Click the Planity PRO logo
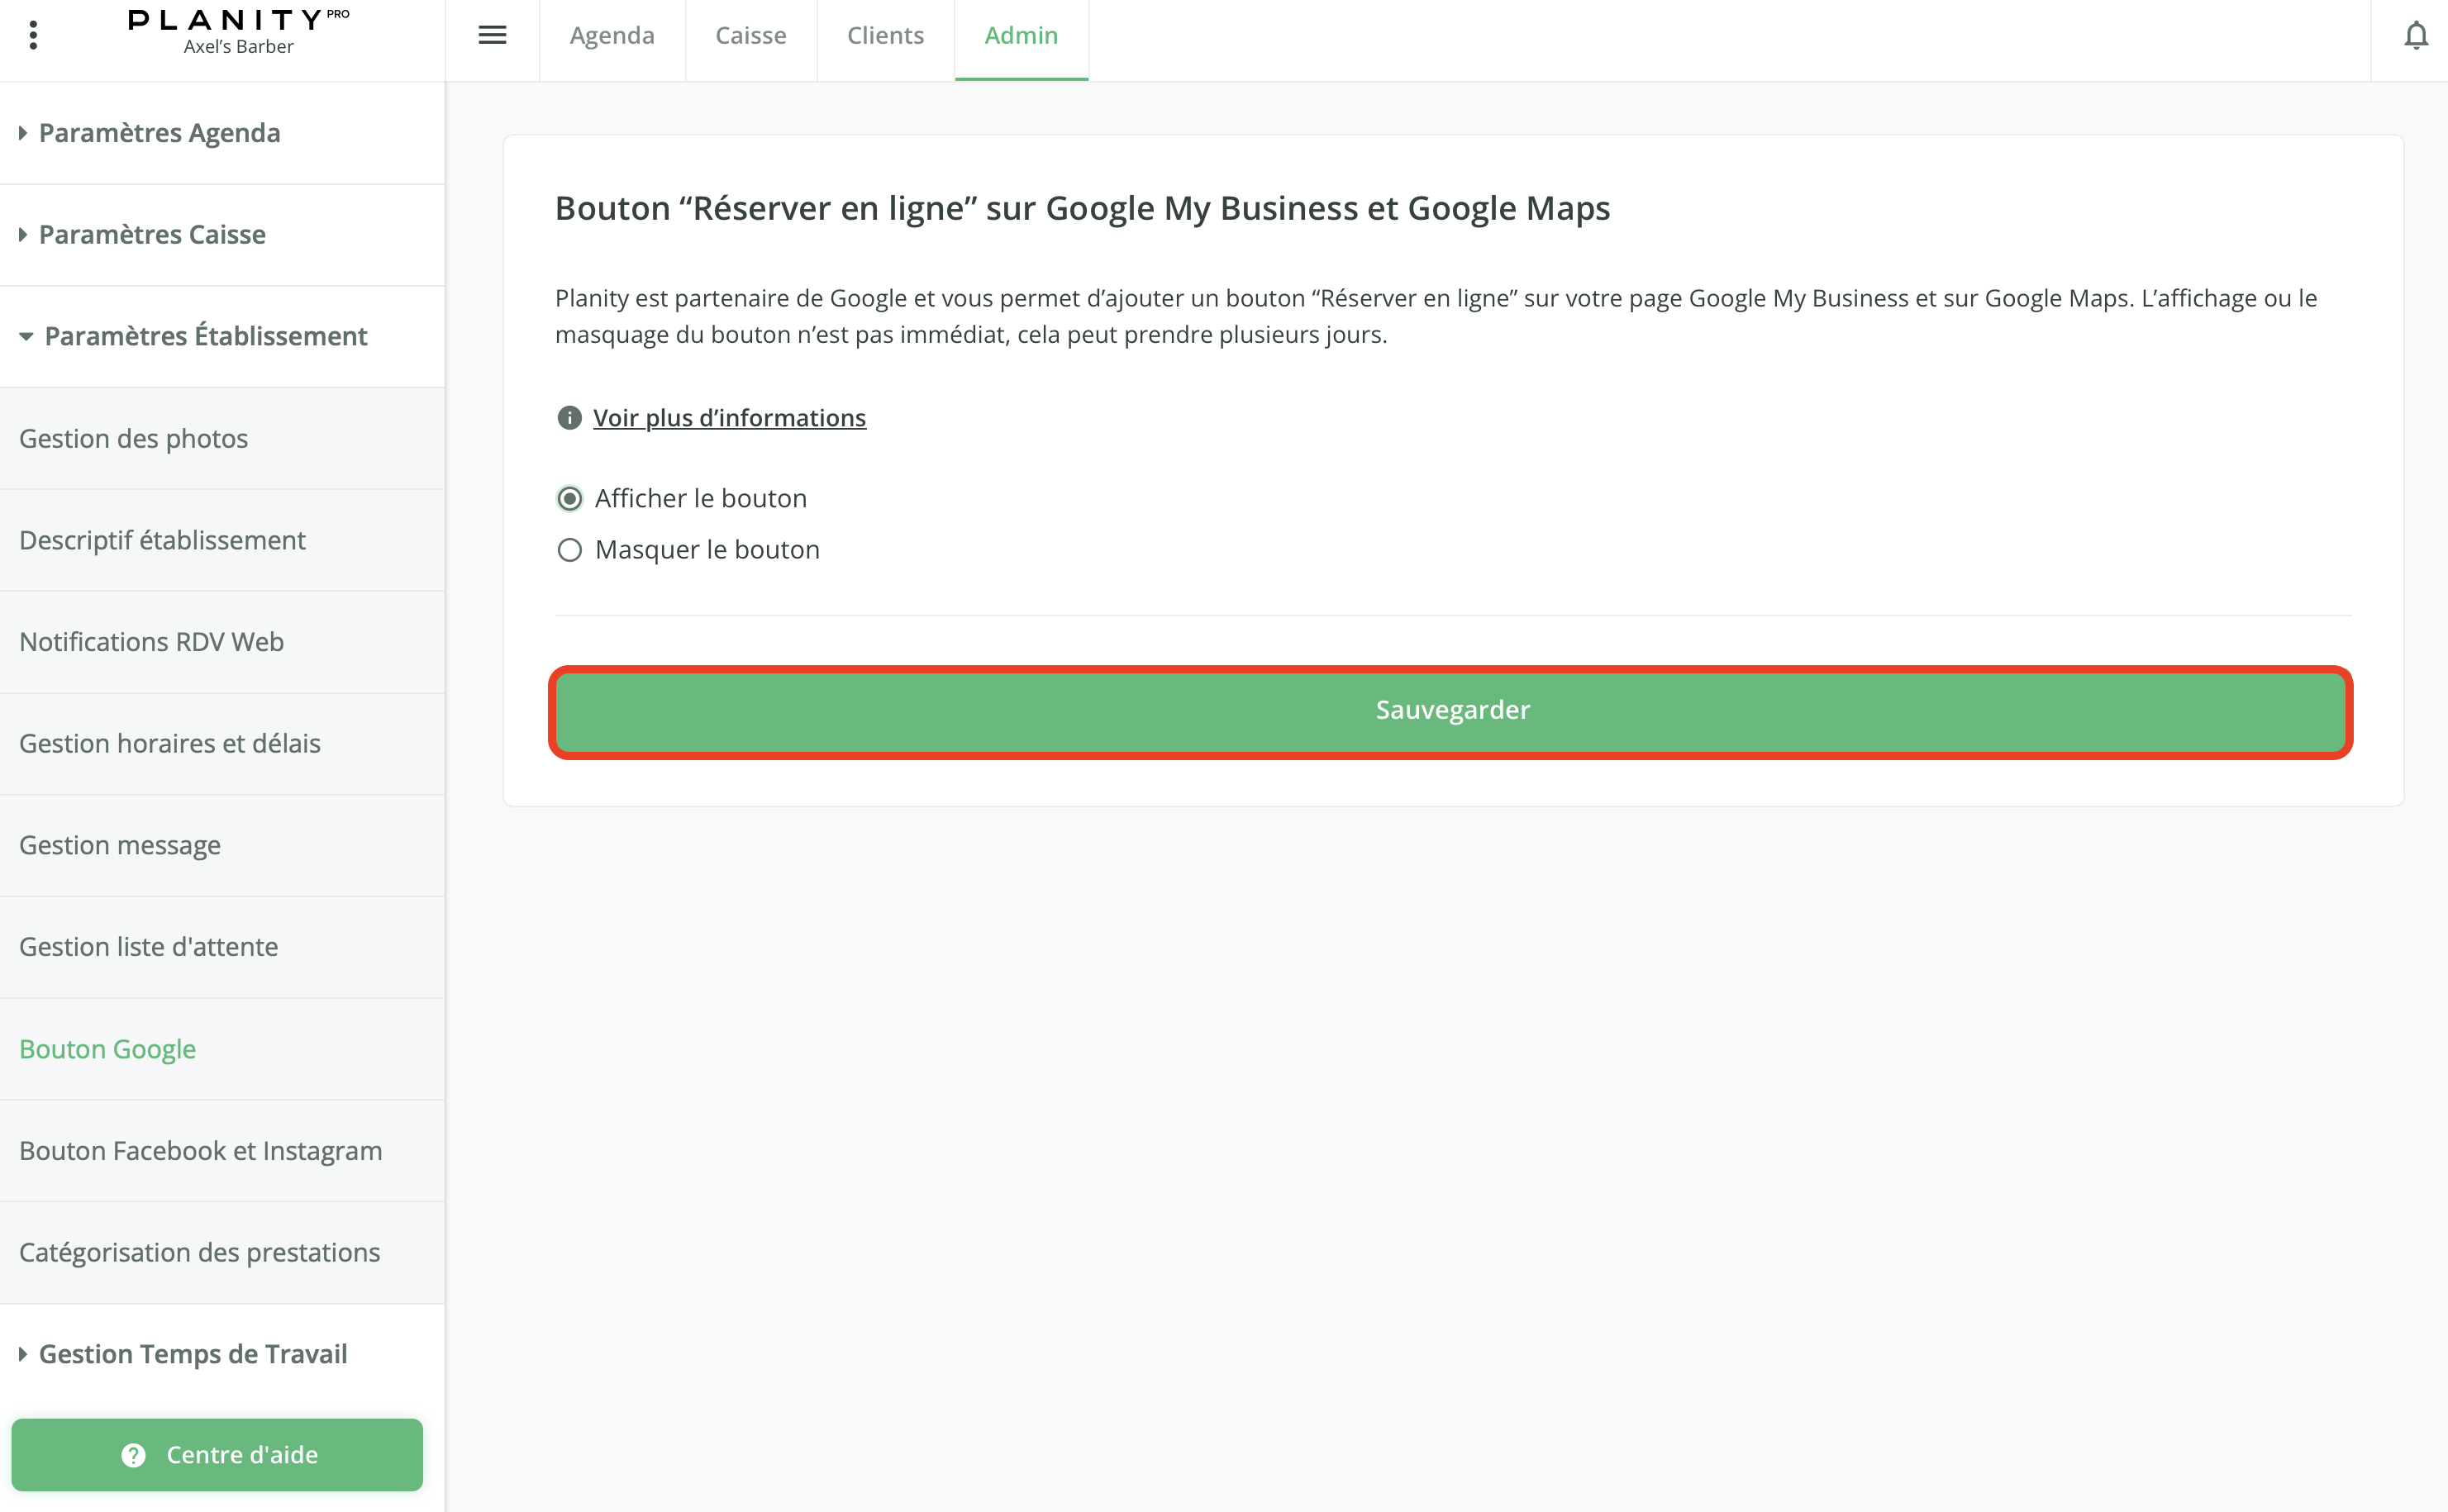The height and width of the screenshot is (1512, 2448). [238, 32]
